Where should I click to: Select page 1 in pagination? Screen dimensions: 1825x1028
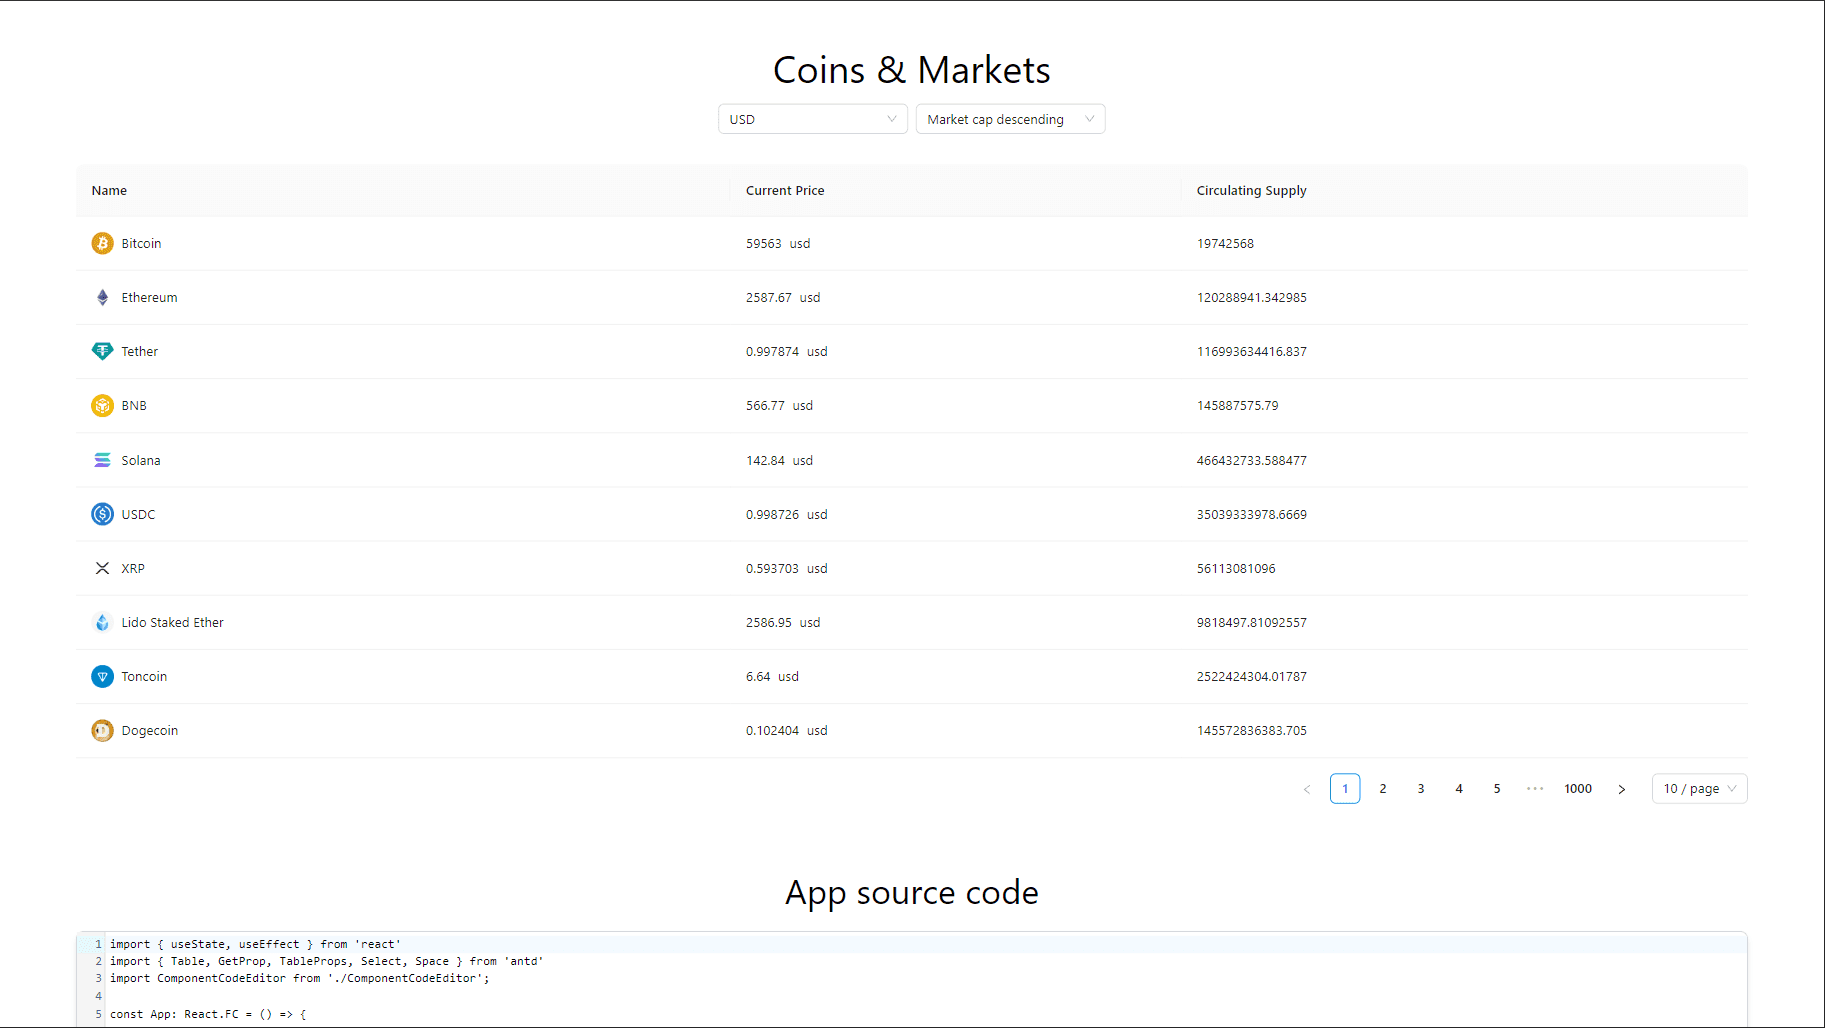pyautogui.click(x=1345, y=789)
